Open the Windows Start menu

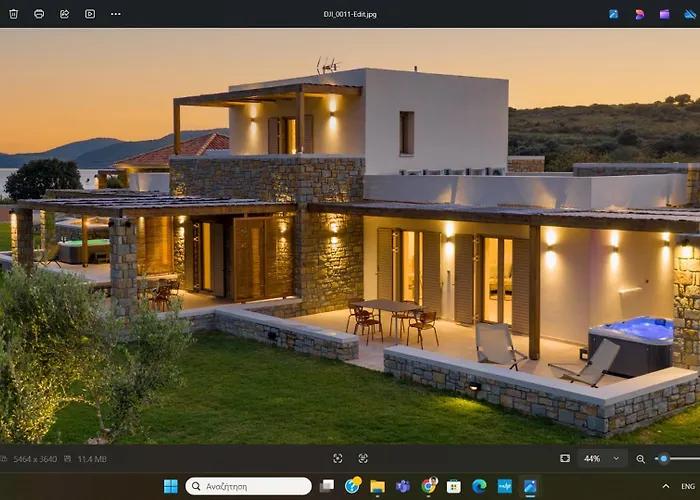coord(170,486)
